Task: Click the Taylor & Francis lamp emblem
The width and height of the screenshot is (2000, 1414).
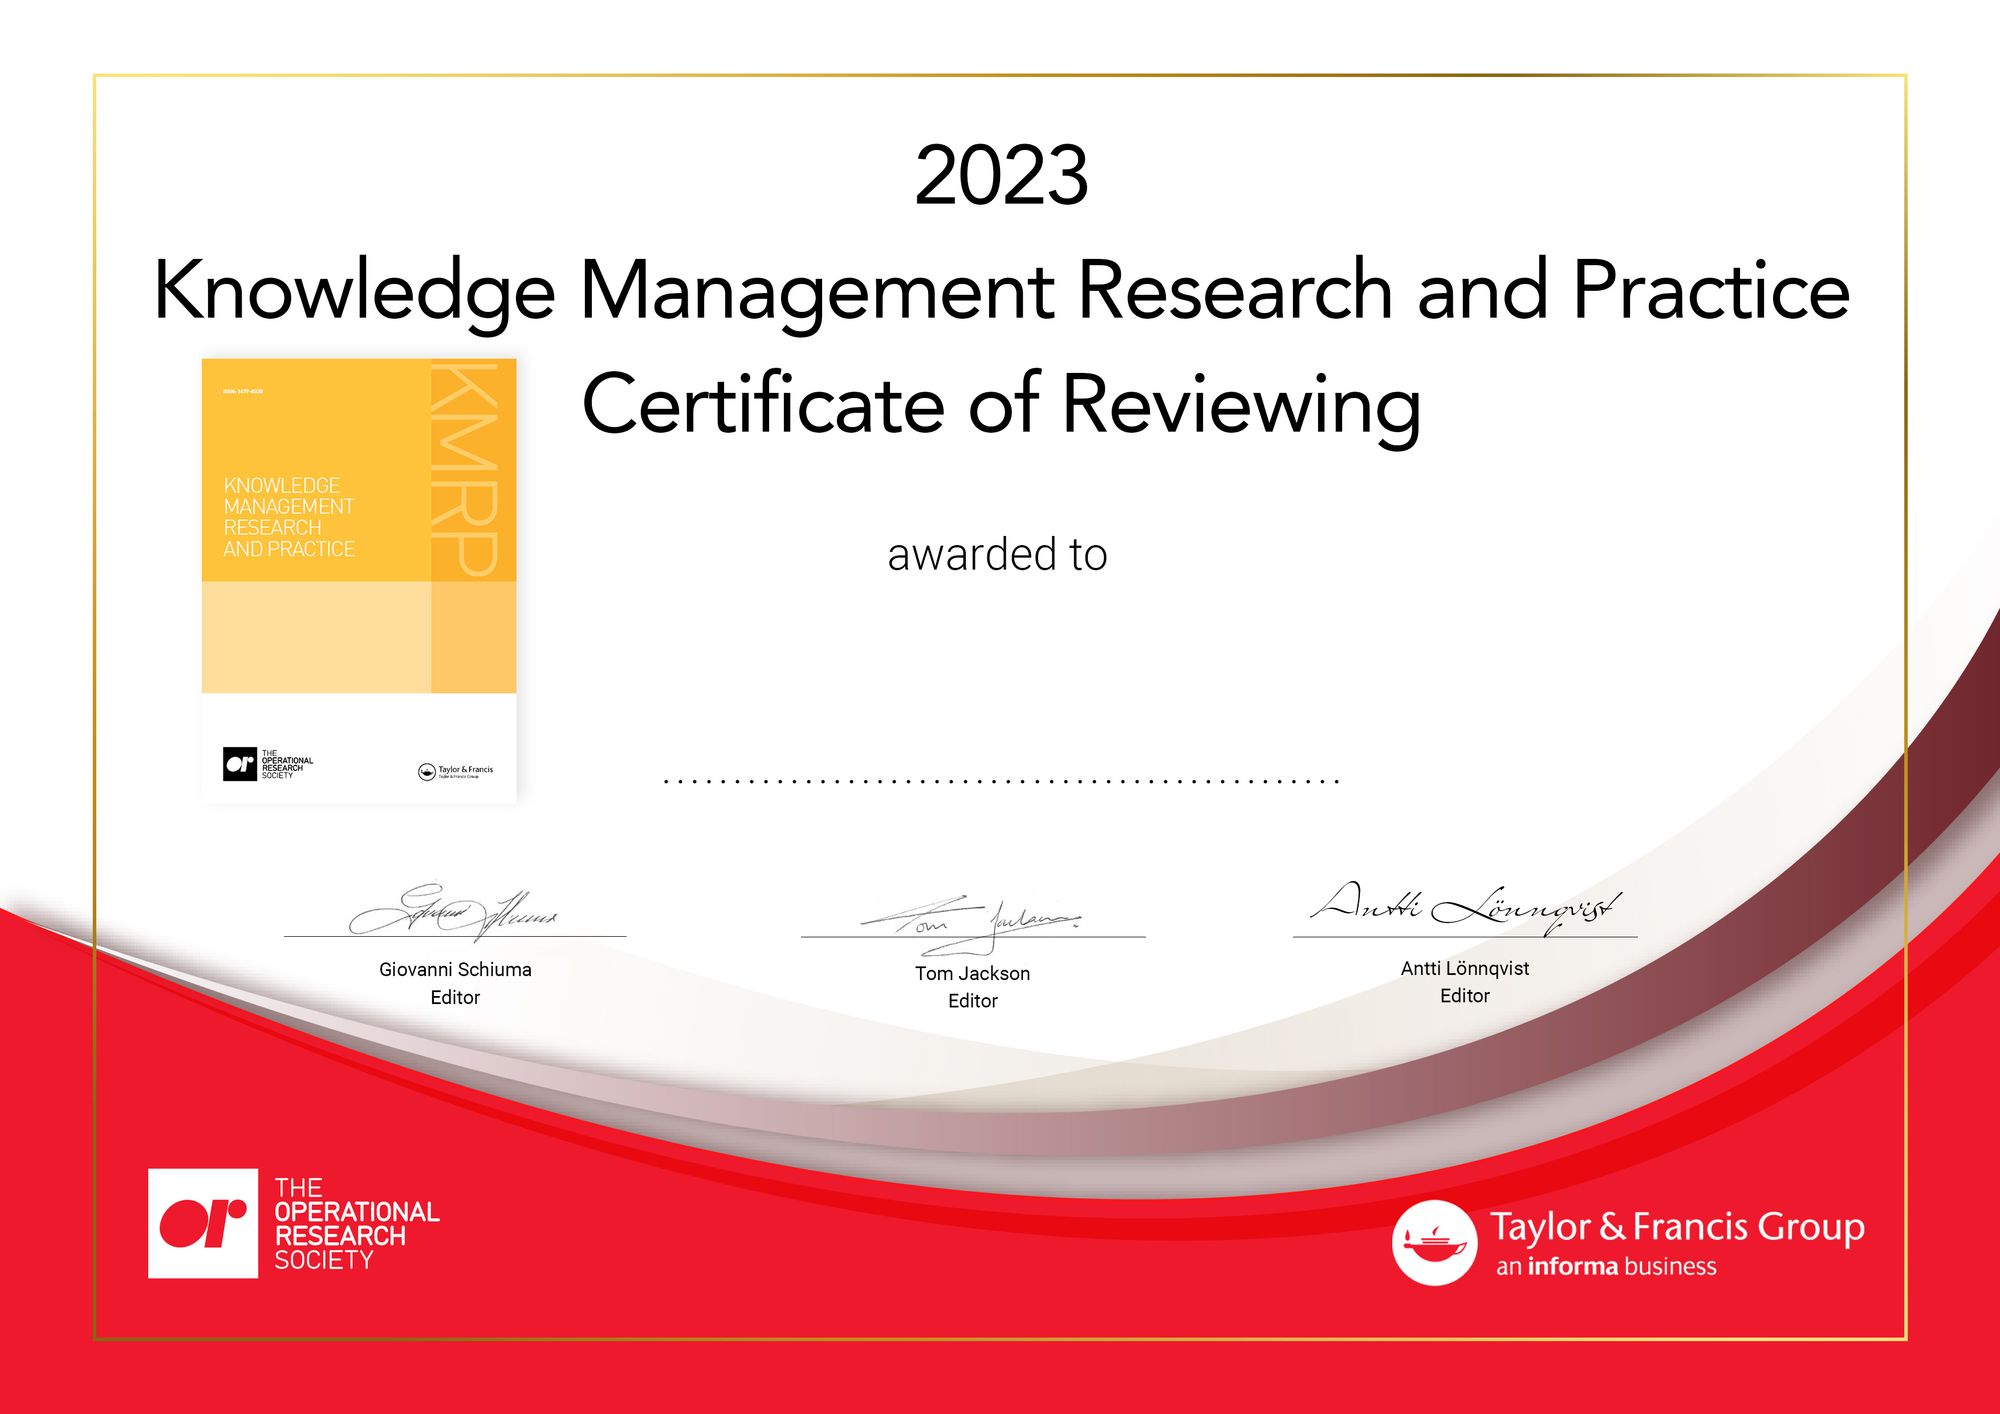Action: (1434, 1242)
